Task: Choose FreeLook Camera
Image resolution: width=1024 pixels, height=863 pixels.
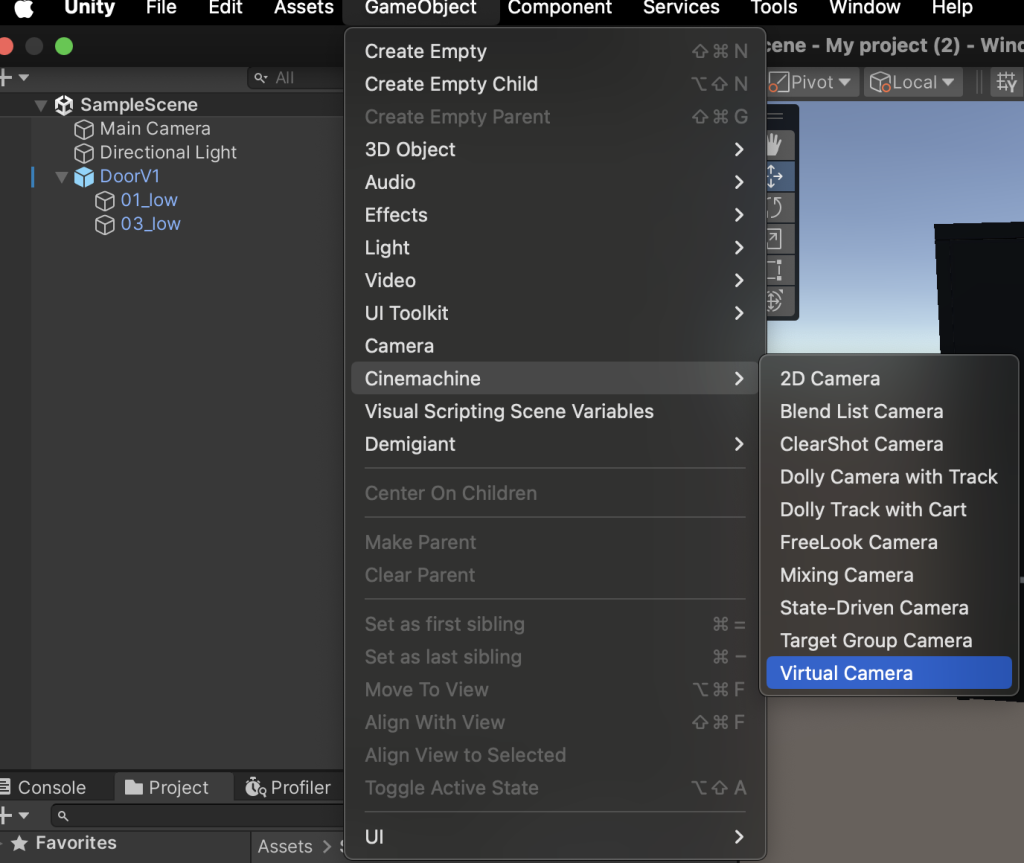Action: tap(889, 542)
